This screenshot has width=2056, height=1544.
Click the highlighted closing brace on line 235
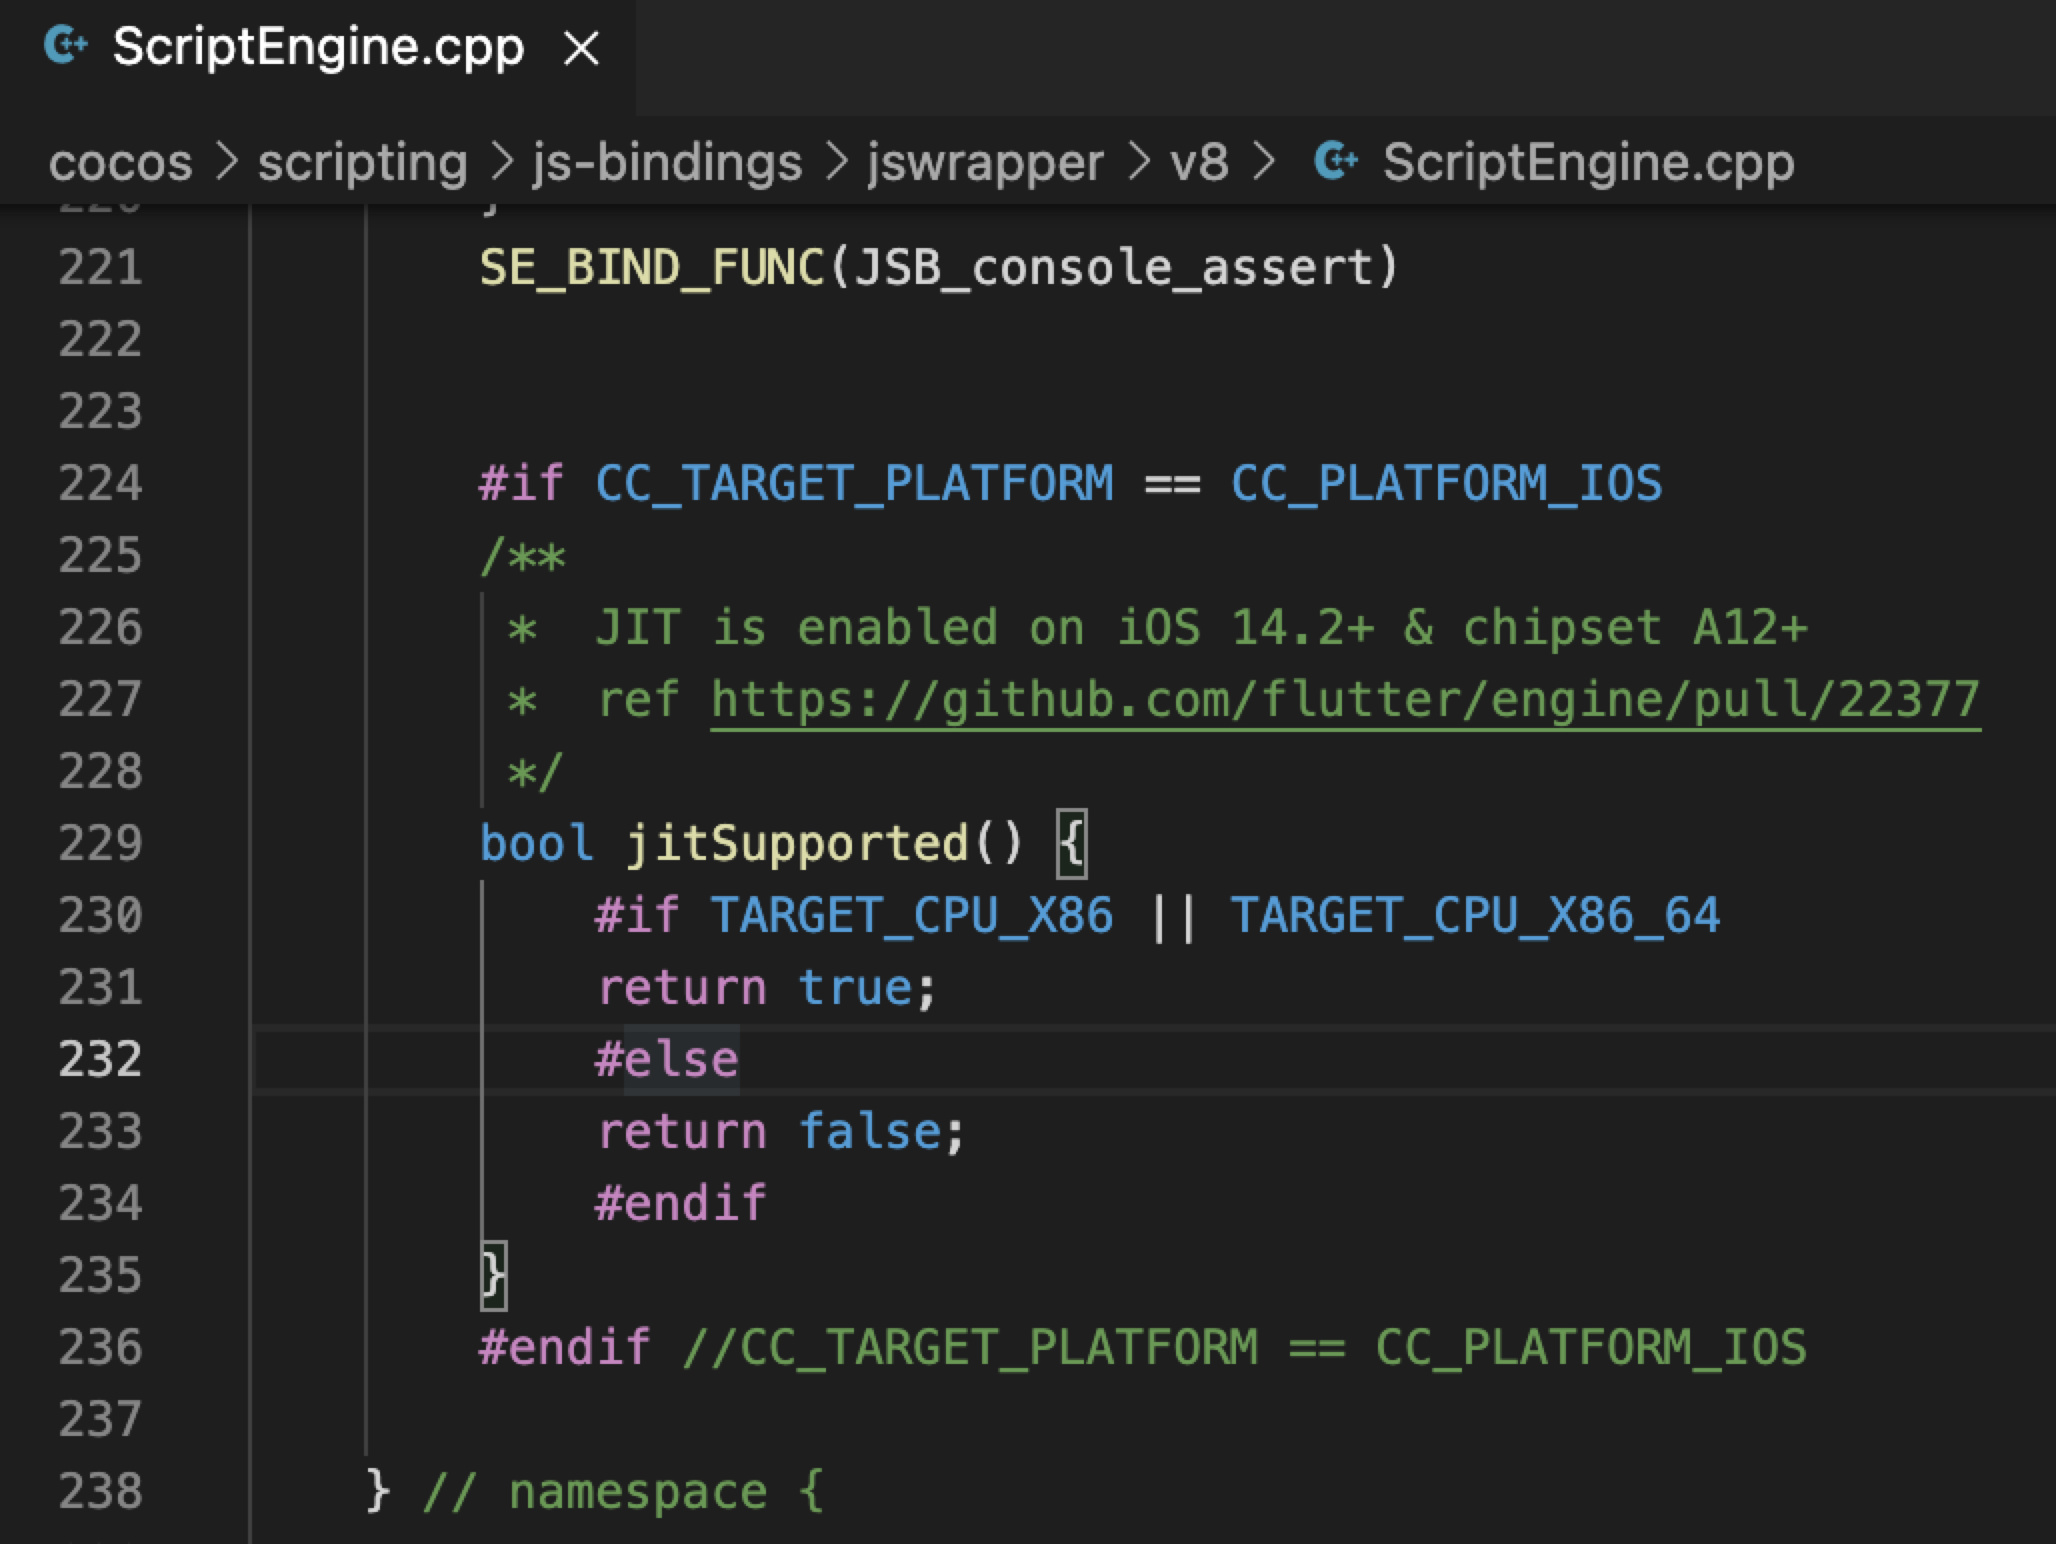494,1275
